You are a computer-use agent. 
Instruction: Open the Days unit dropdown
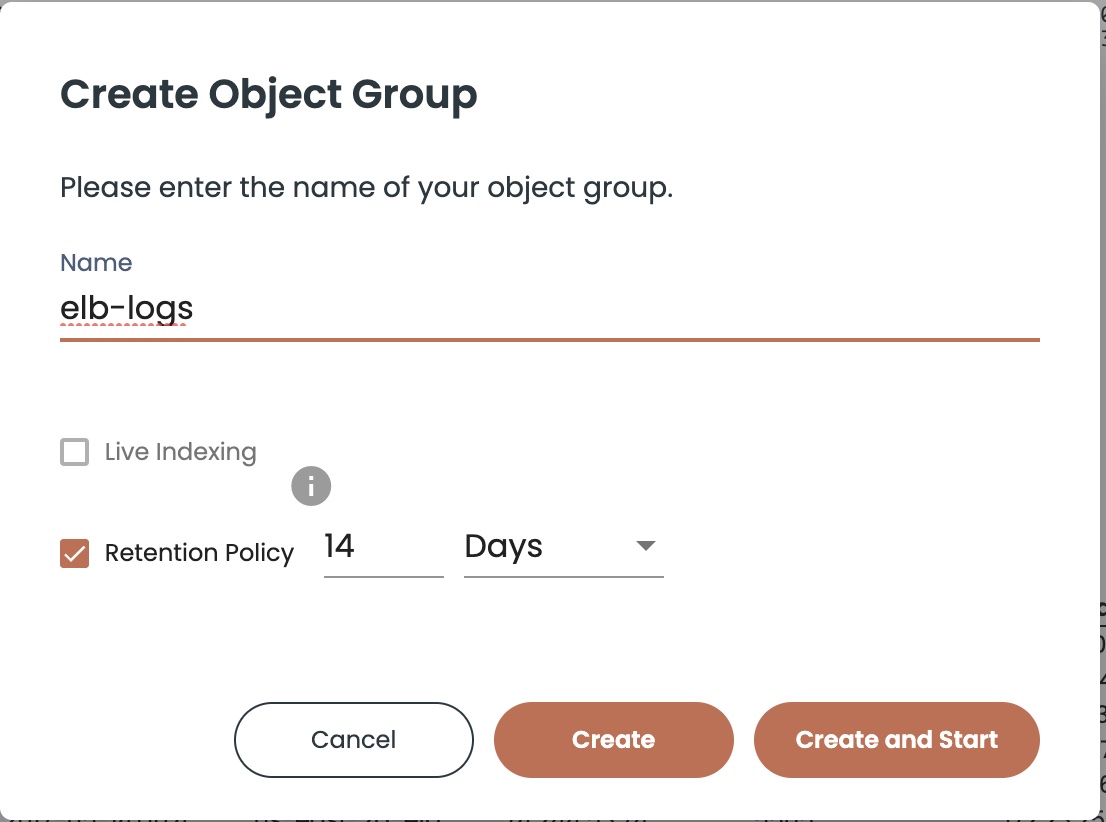tap(564, 548)
